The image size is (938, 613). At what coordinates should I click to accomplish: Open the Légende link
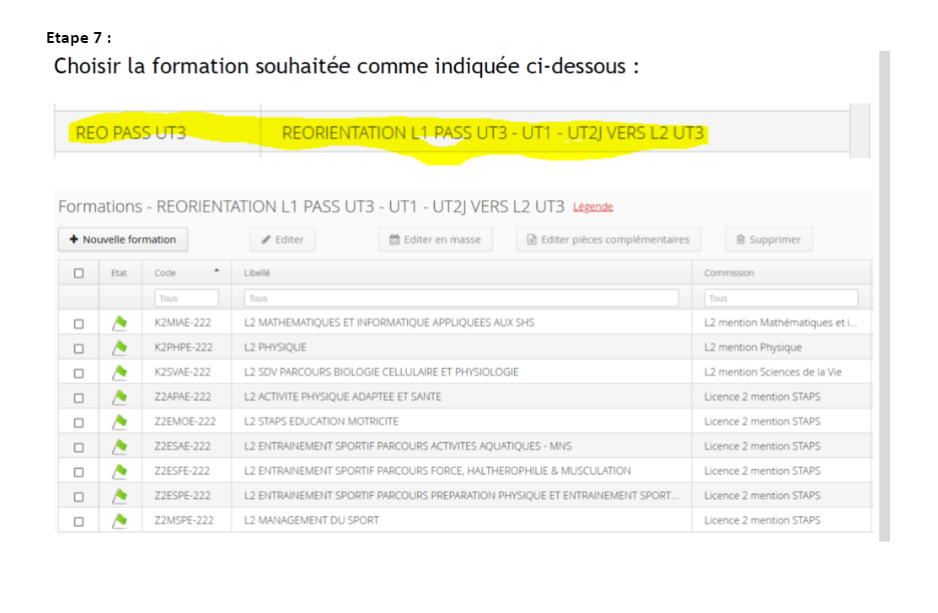pos(593,206)
